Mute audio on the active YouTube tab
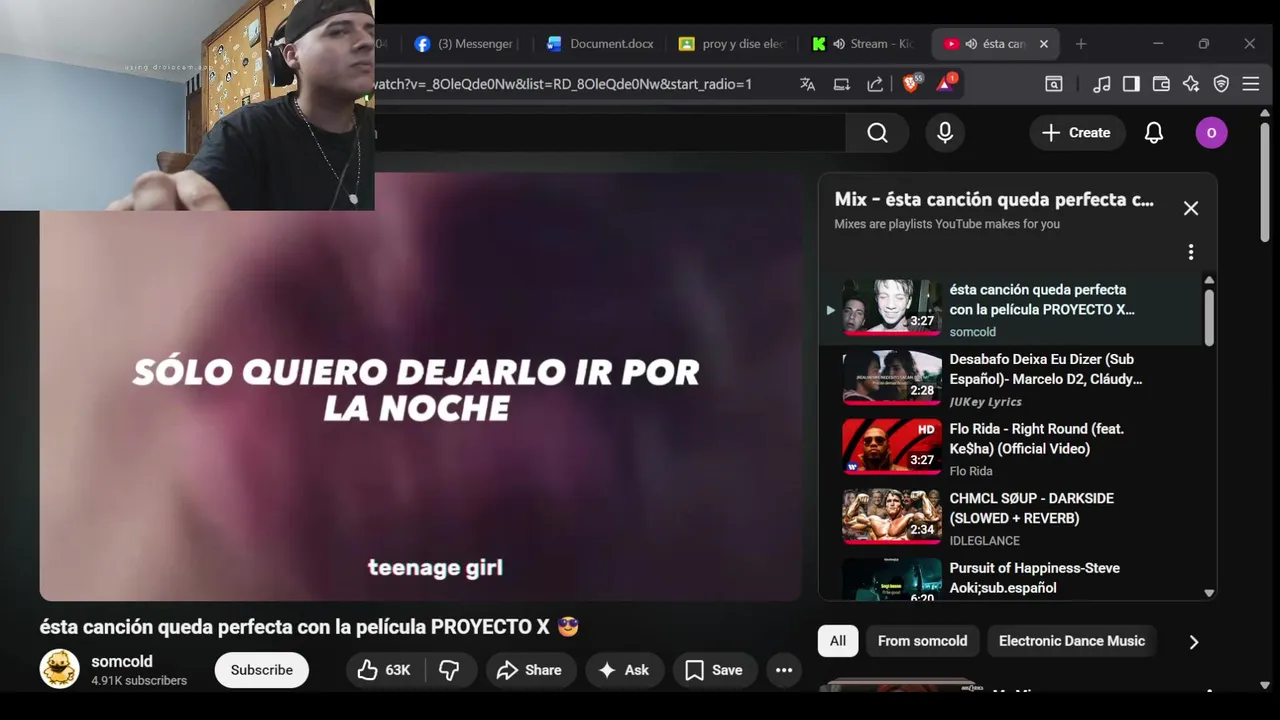Viewport: 1280px width, 720px height. (x=971, y=44)
